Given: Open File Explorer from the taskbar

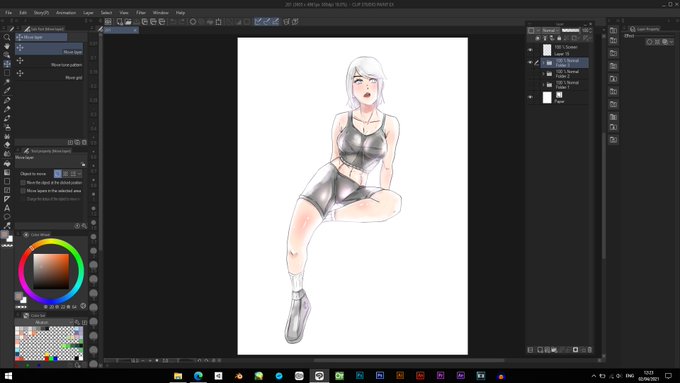Looking at the screenshot, I should pyautogui.click(x=178, y=376).
